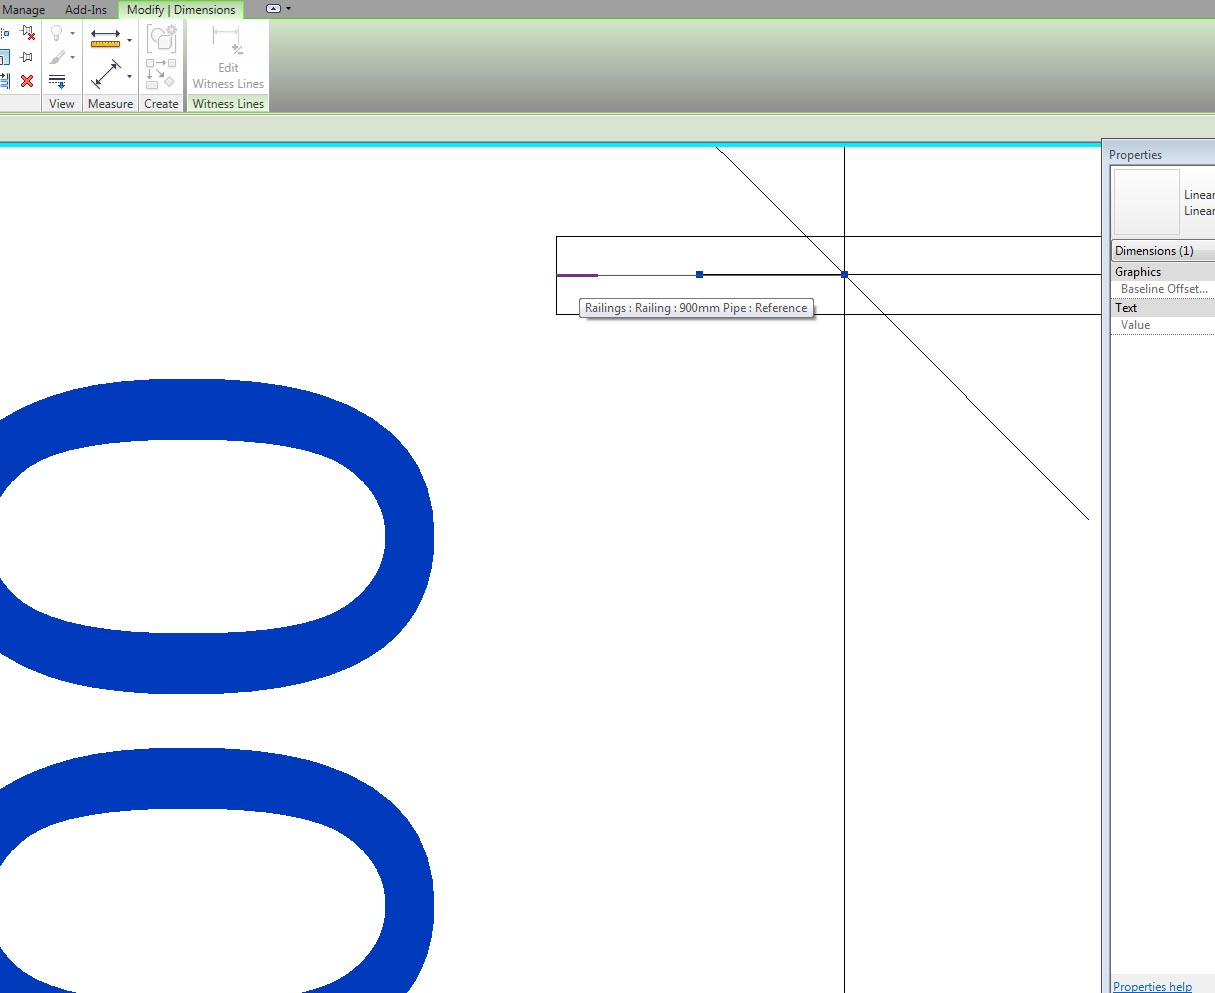Open the ribbon display options arrow
This screenshot has width=1215, height=993.
click(x=289, y=8)
